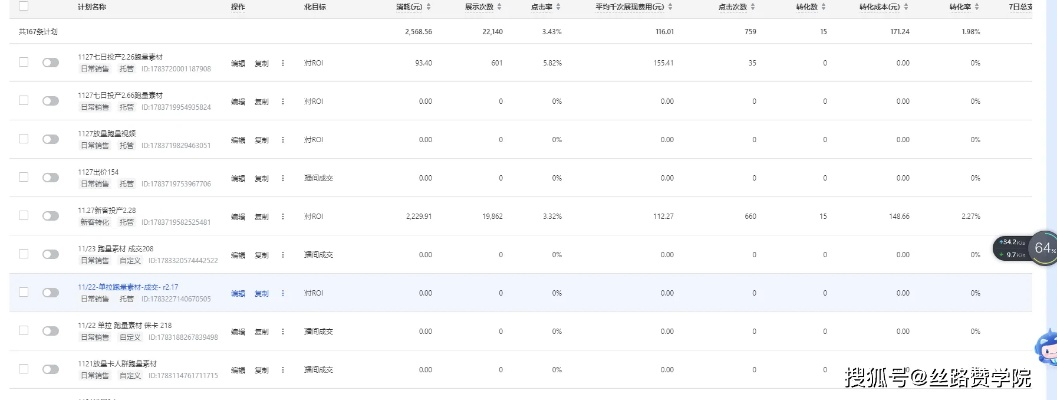Screen dimensions: 1057x400
Task: Toggle on plan 1127七日投产2.66跑量素材
Action: [x=51, y=101]
